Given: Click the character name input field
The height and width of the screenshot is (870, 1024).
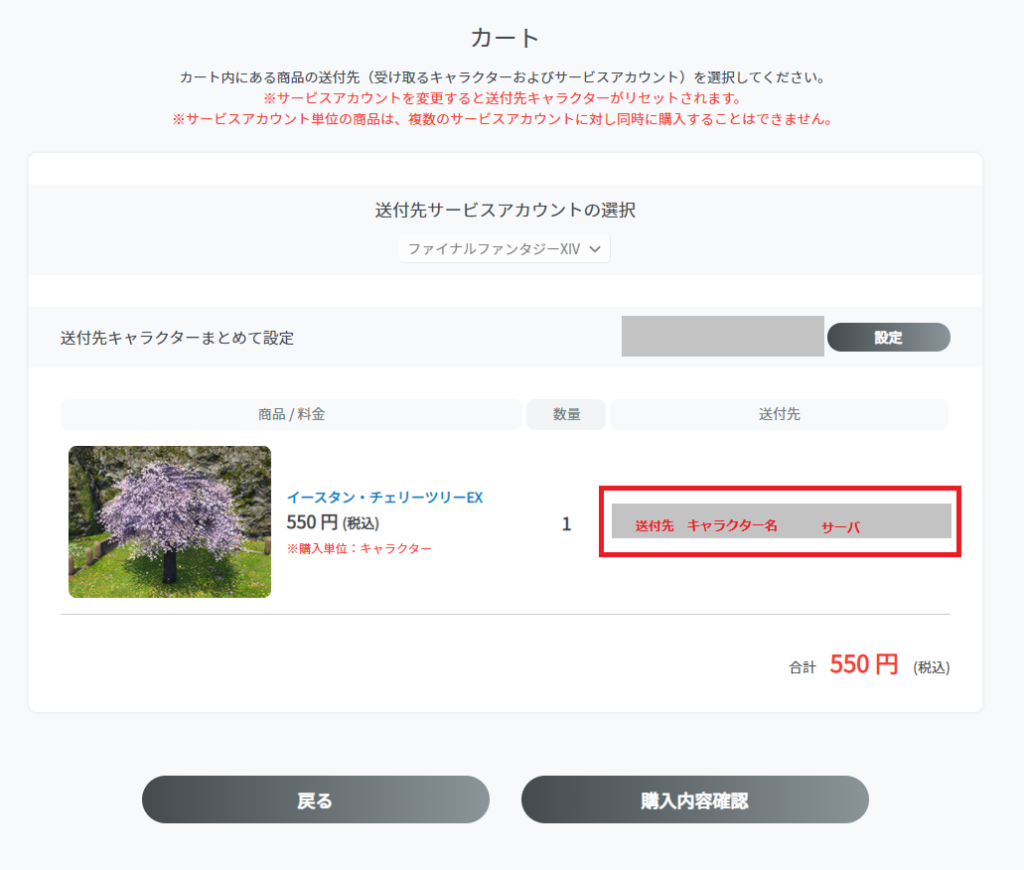Looking at the screenshot, I should (722, 337).
